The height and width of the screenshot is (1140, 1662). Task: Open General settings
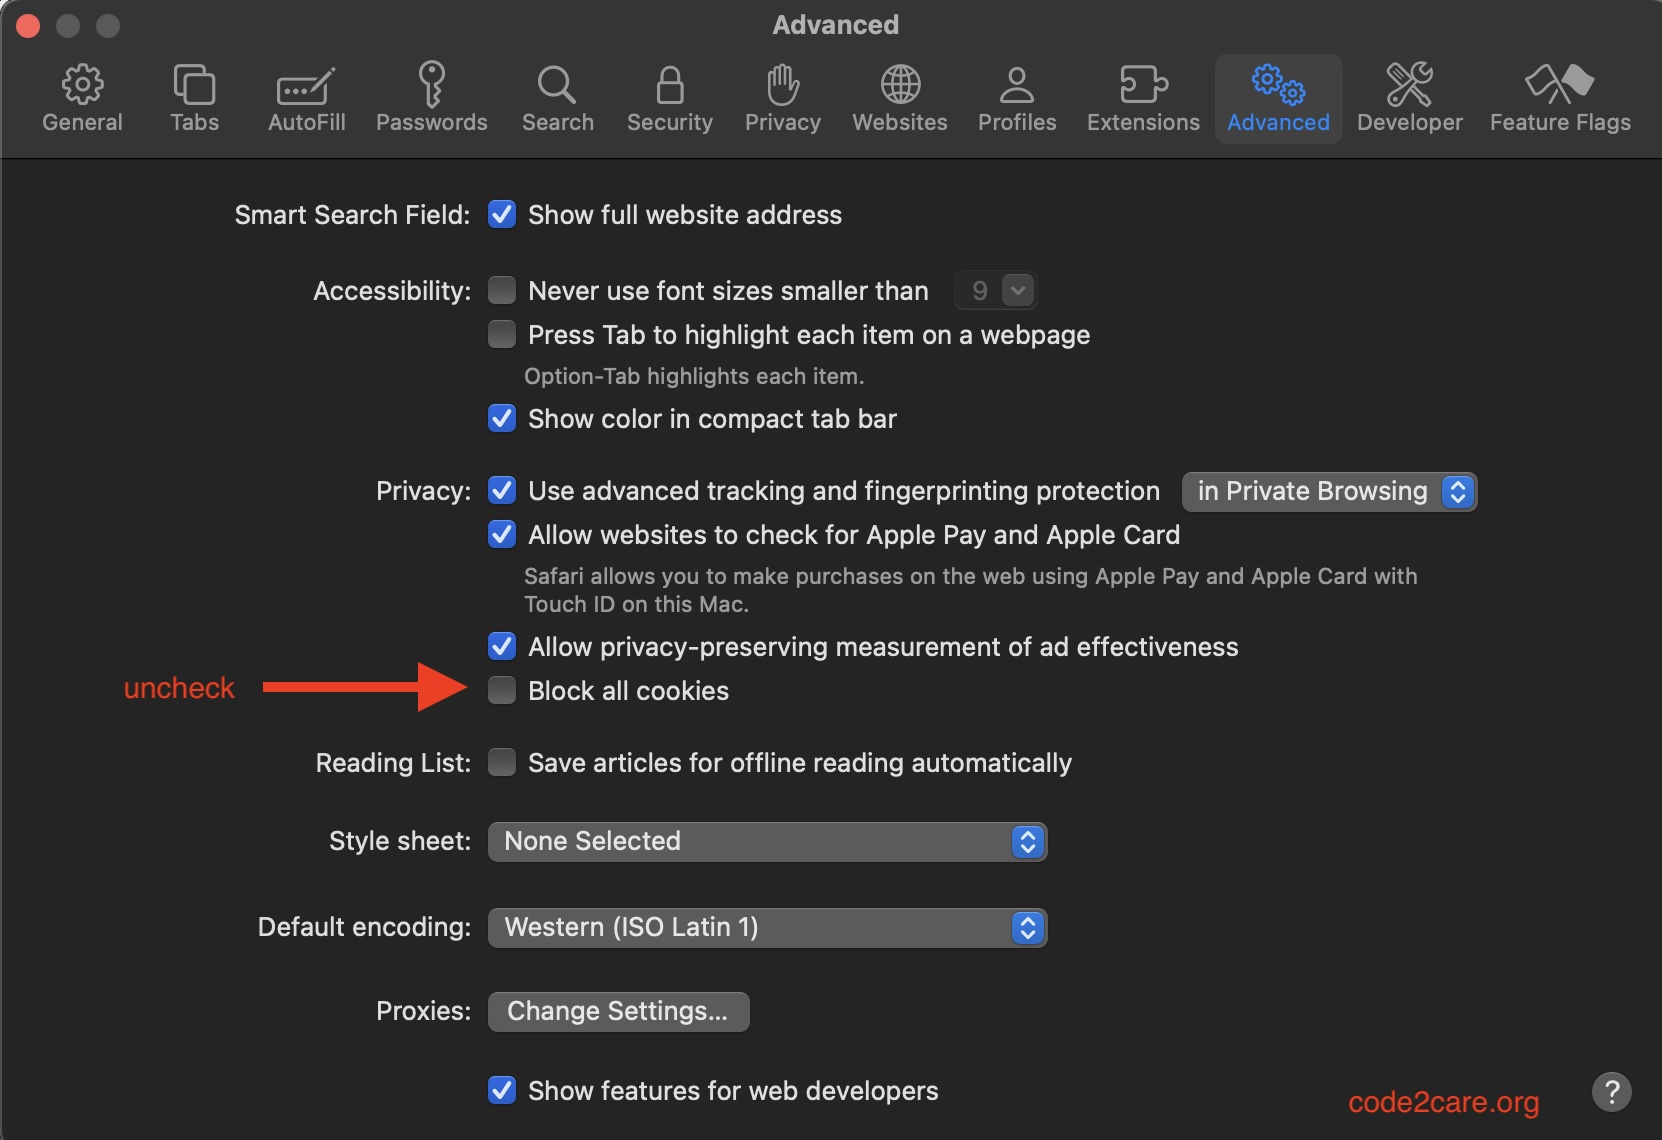(82, 97)
